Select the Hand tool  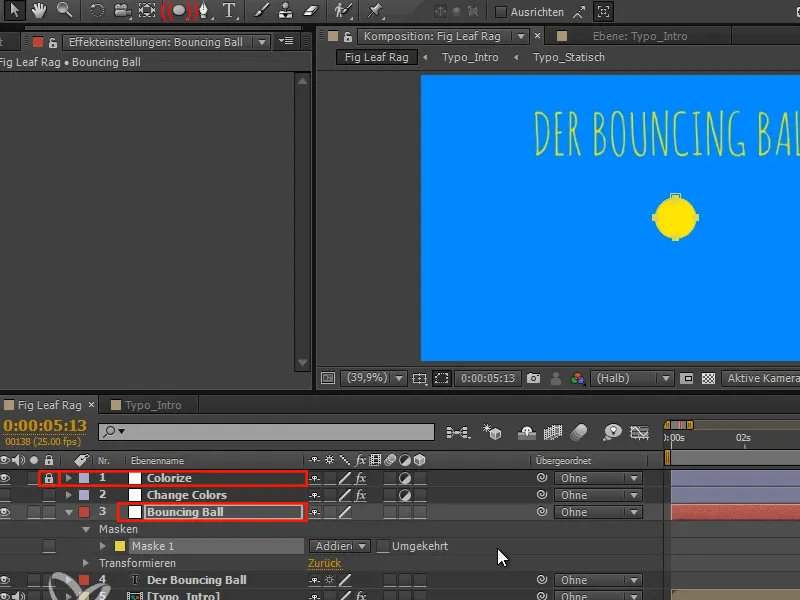click(40, 11)
